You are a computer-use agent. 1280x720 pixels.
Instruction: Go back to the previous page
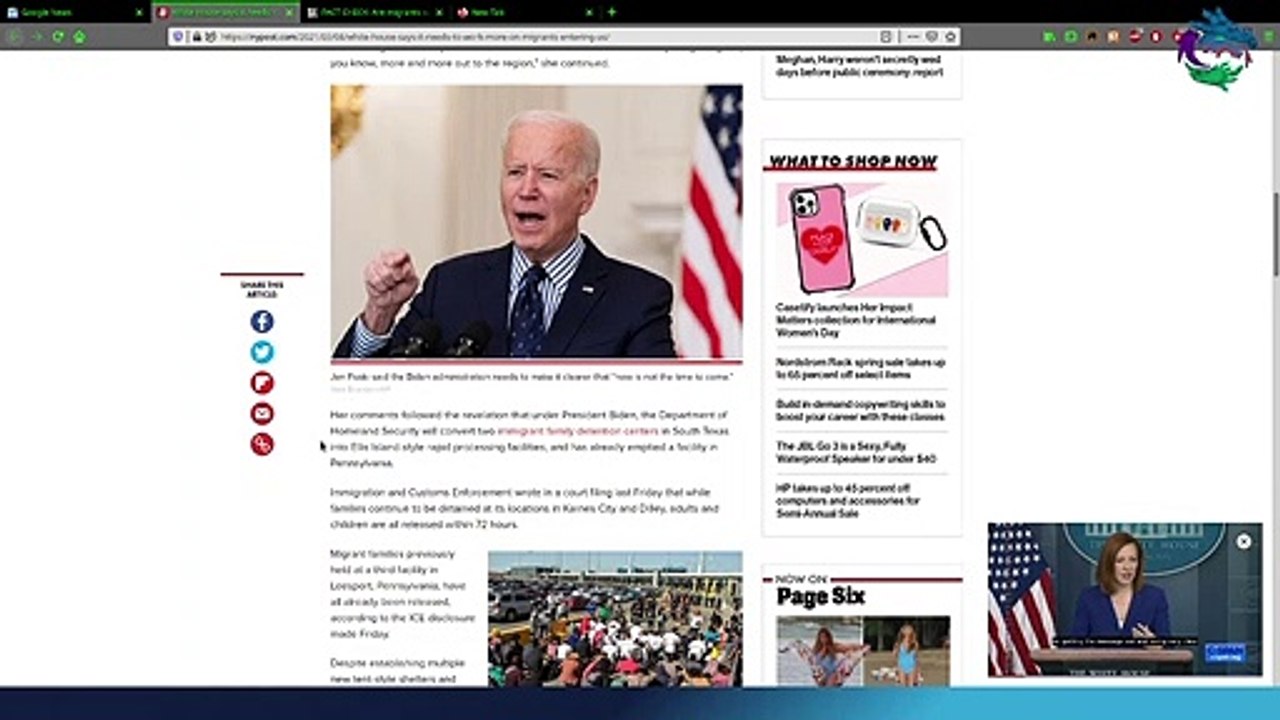(x=14, y=36)
